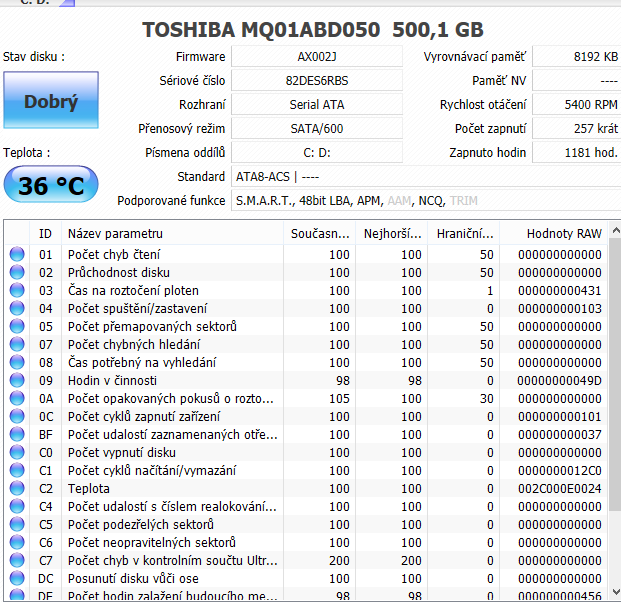621x602 pixels.
Task: Click the Hodnoty RAW column header
Action: coord(553,233)
